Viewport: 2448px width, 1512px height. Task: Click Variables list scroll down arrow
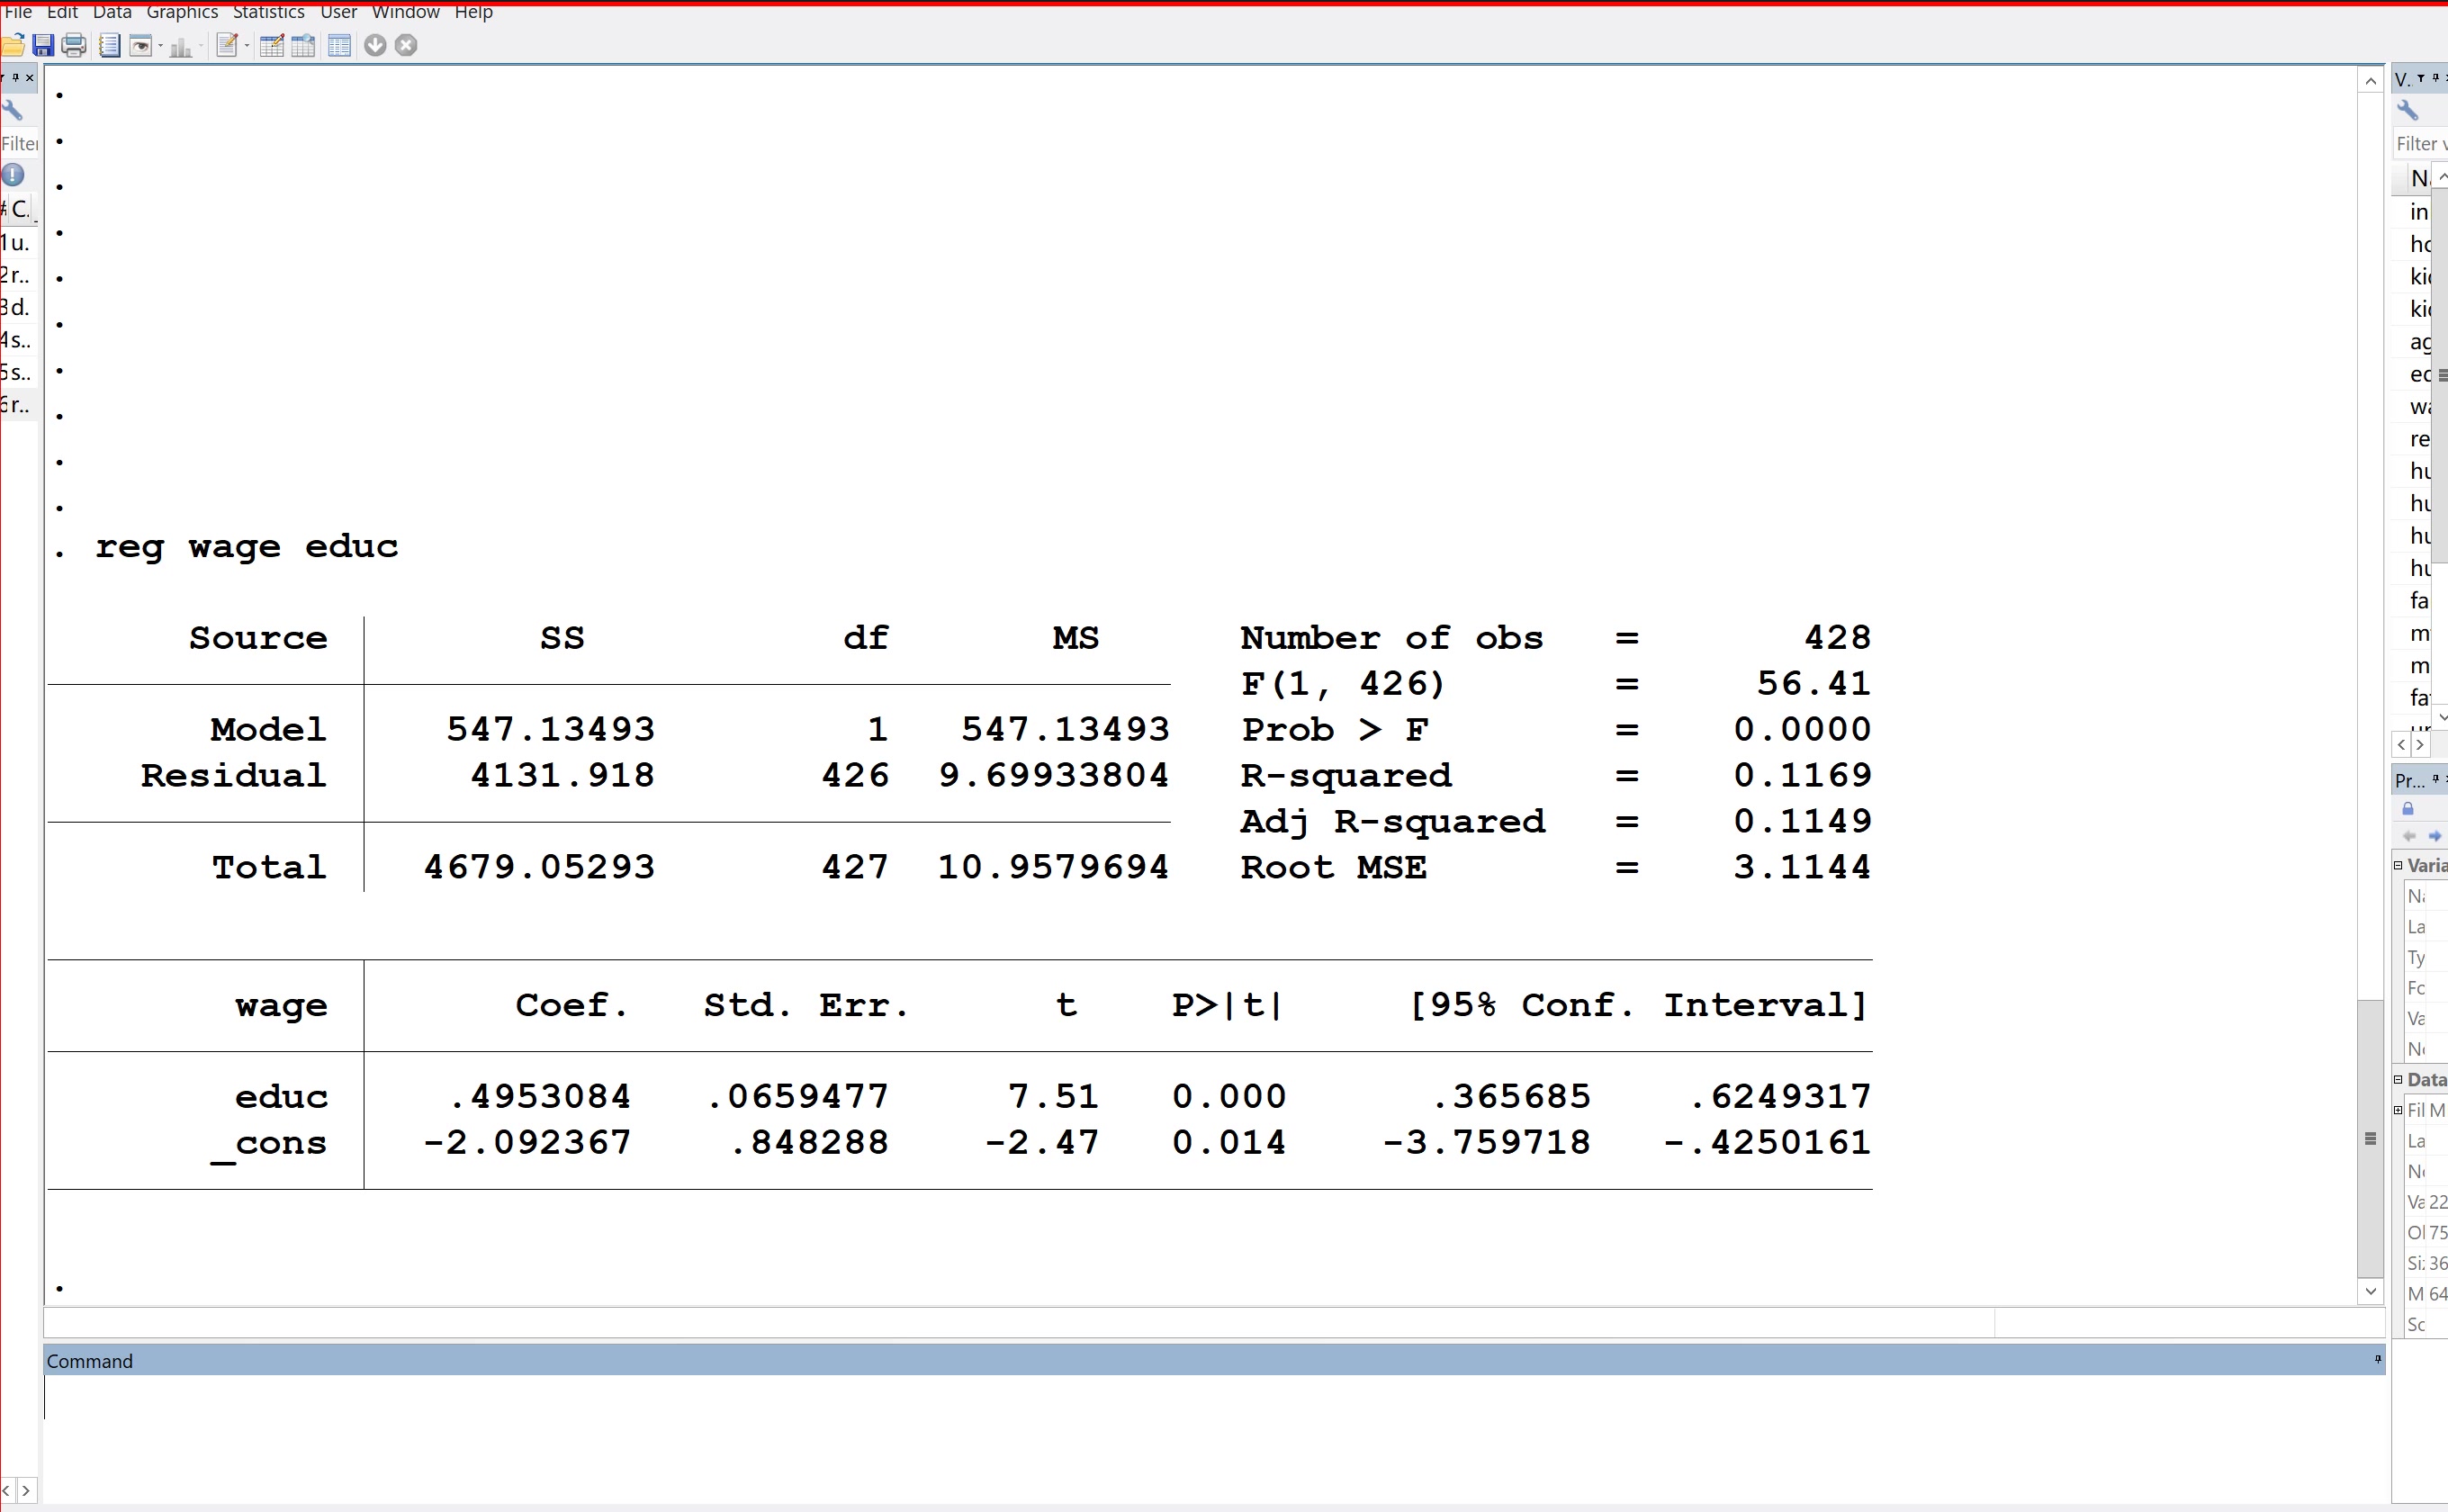[x=2441, y=717]
